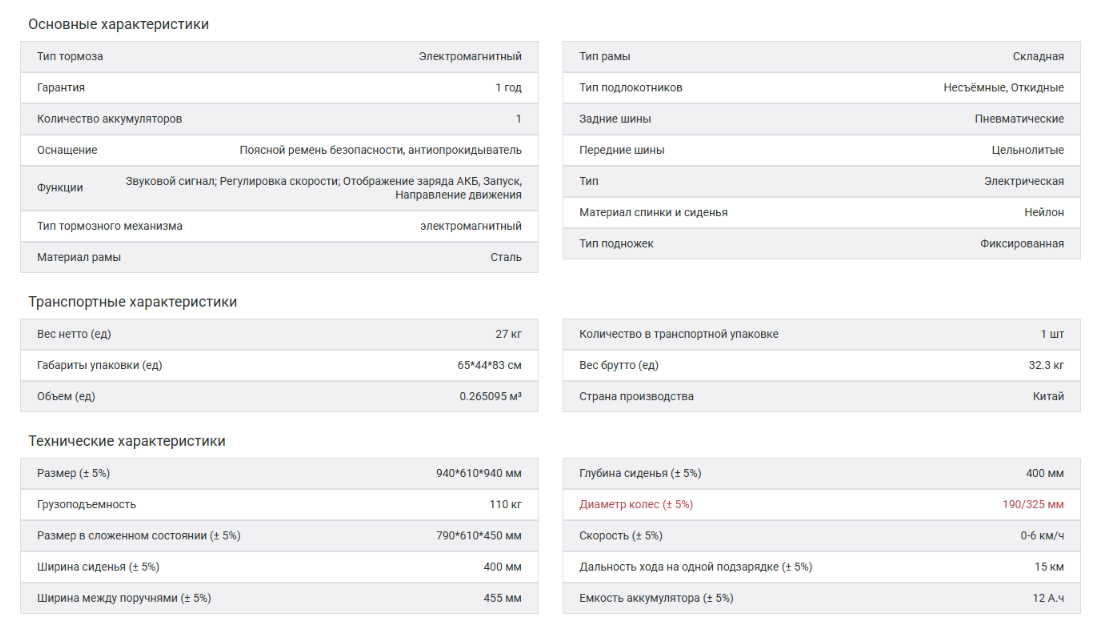Click the "Количество аккумуляторов" label
The image size is (1105, 633).
pyautogui.click(x=109, y=119)
